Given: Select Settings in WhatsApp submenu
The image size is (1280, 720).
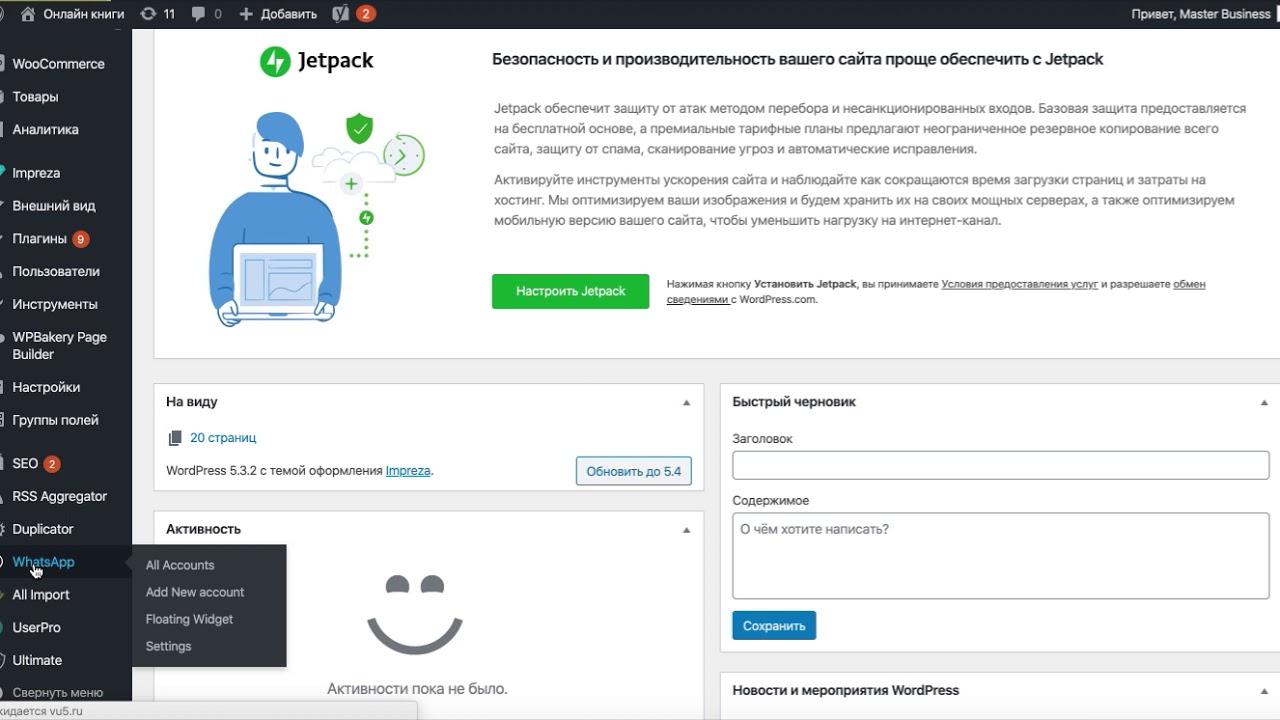Looking at the screenshot, I should [168, 647].
